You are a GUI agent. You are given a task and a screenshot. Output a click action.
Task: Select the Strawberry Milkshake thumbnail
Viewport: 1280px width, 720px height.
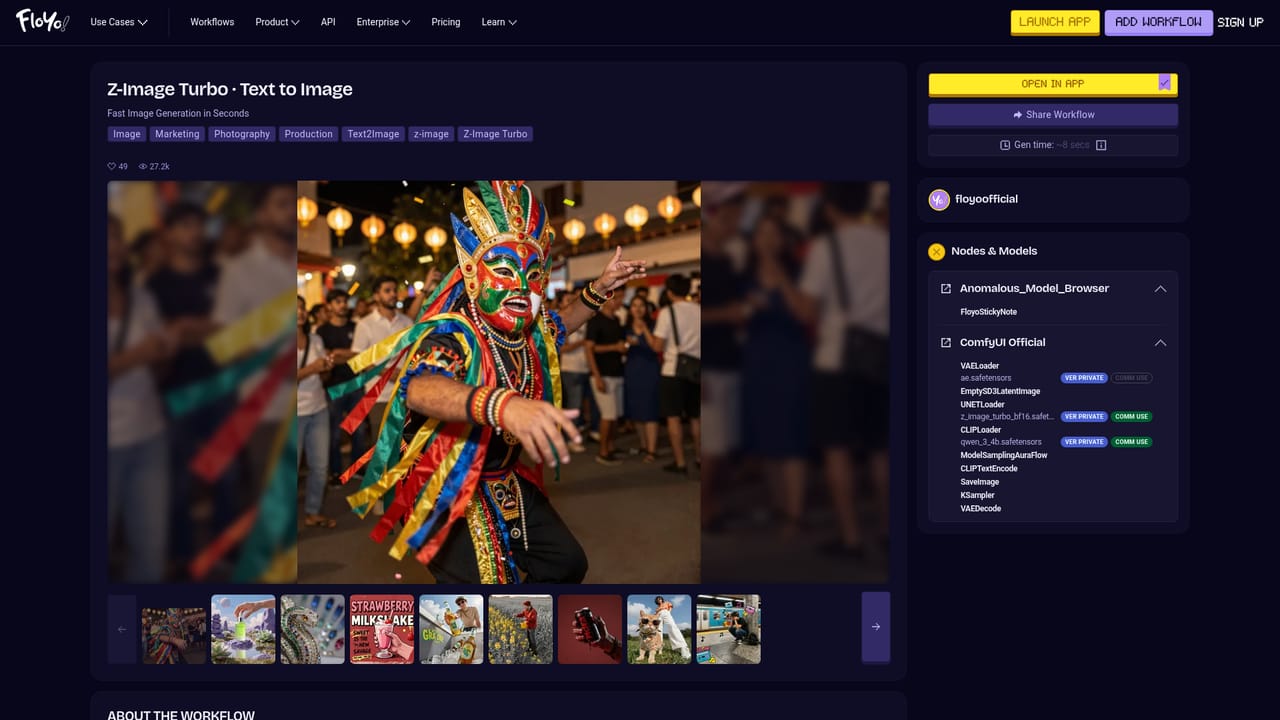(x=382, y=629)
